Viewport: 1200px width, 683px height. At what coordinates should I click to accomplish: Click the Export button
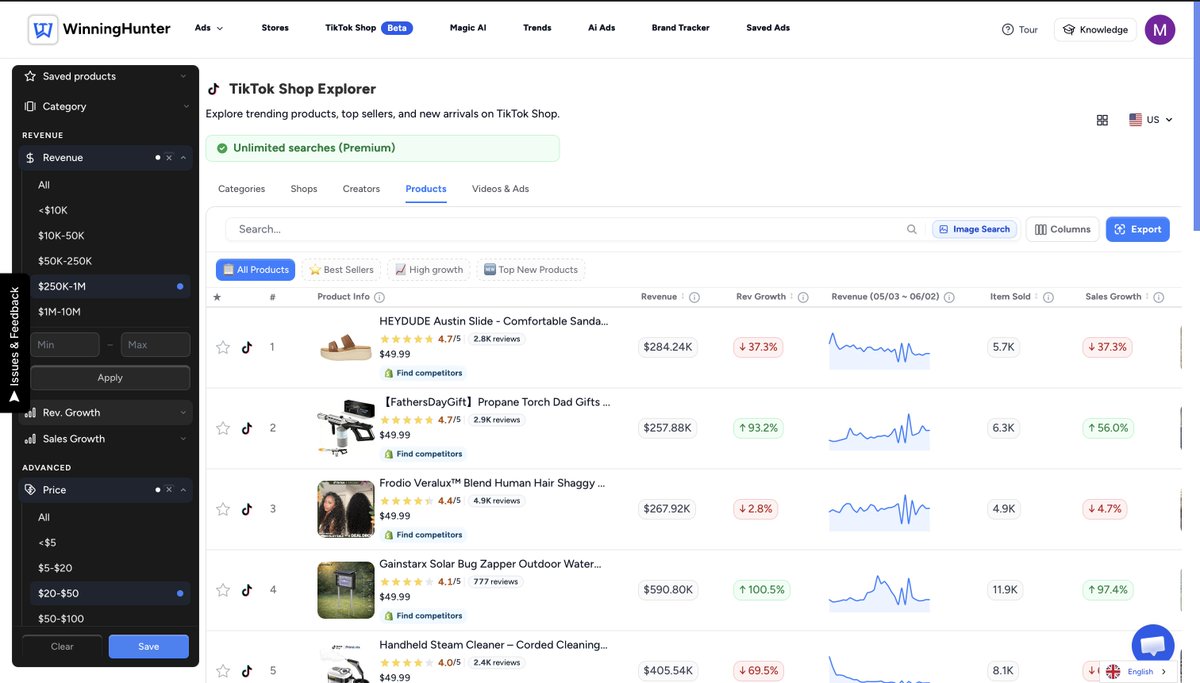click(x=1138, y=229)
